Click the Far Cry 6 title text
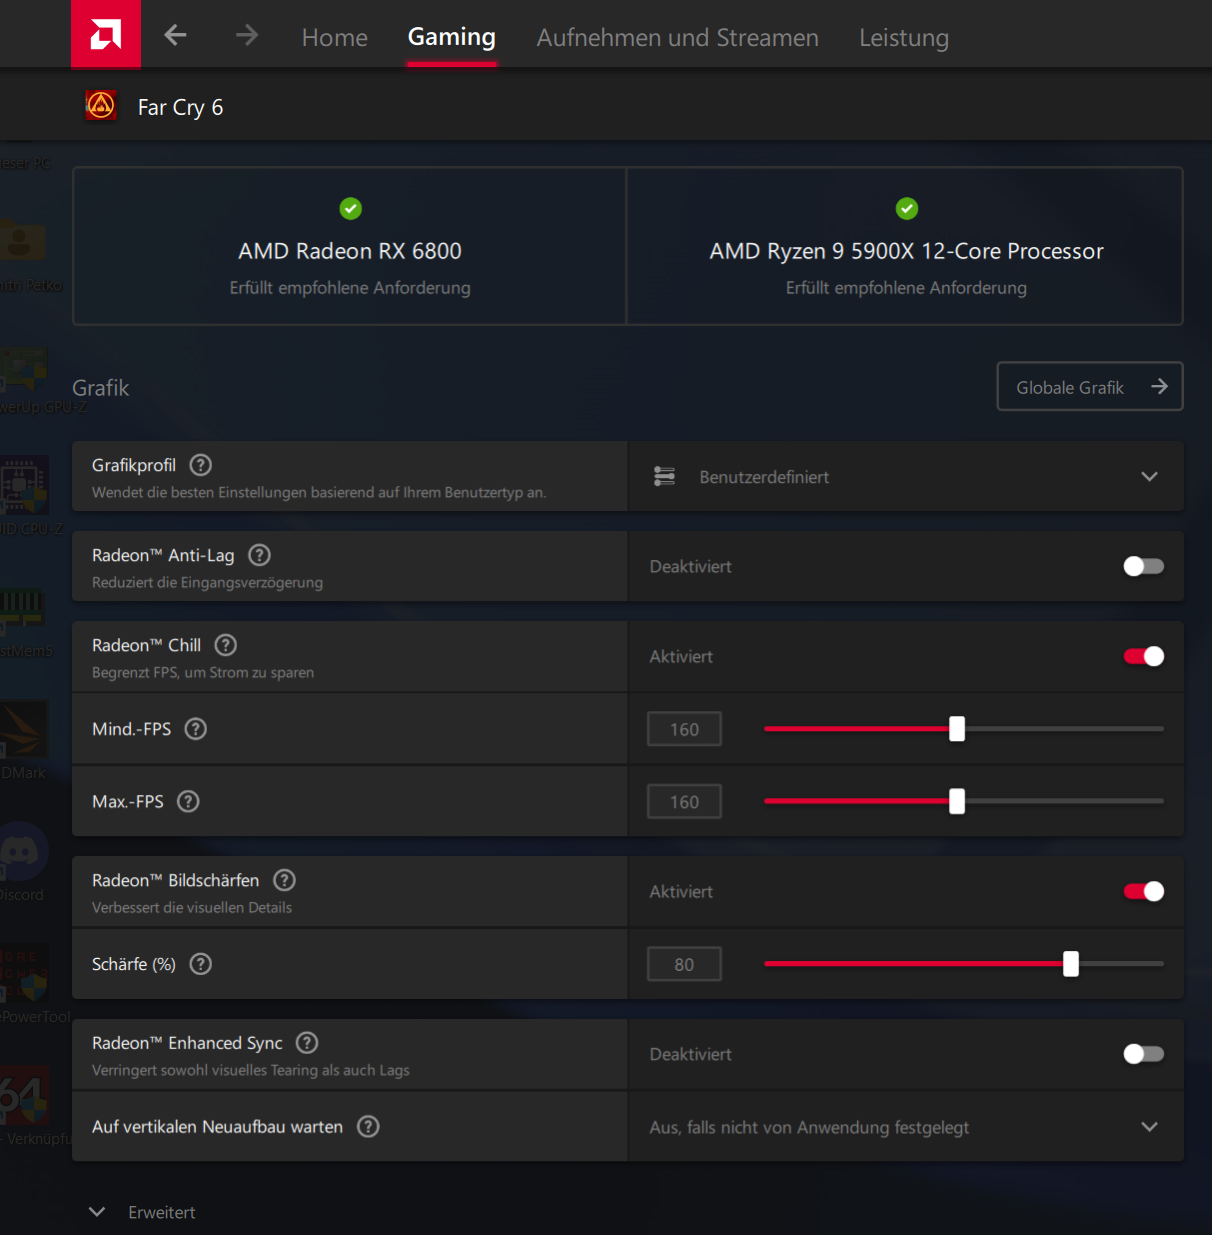The image size is (1212, 1235). [x=180, y=107]
